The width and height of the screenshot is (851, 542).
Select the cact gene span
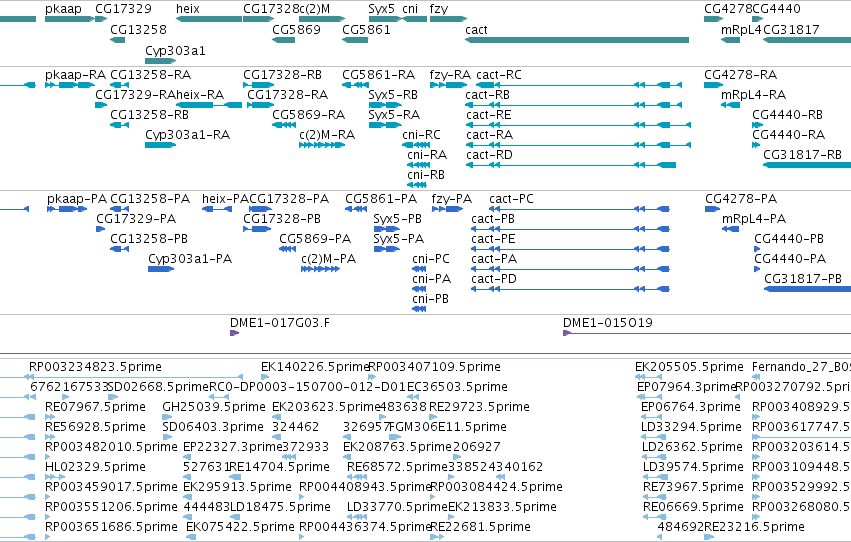[x=577, y=40]
